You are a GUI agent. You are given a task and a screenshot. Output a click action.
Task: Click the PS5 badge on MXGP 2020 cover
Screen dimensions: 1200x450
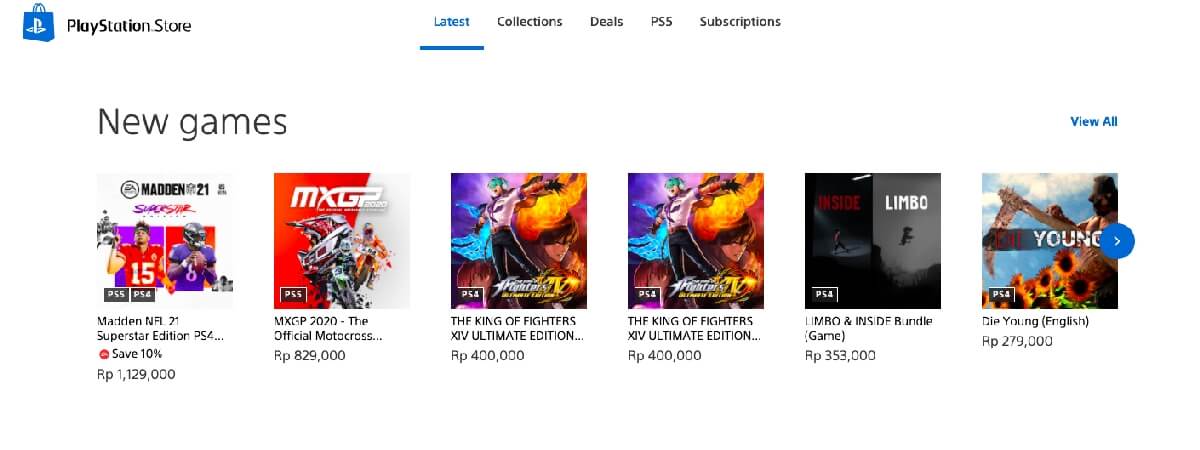pos(293,295)
